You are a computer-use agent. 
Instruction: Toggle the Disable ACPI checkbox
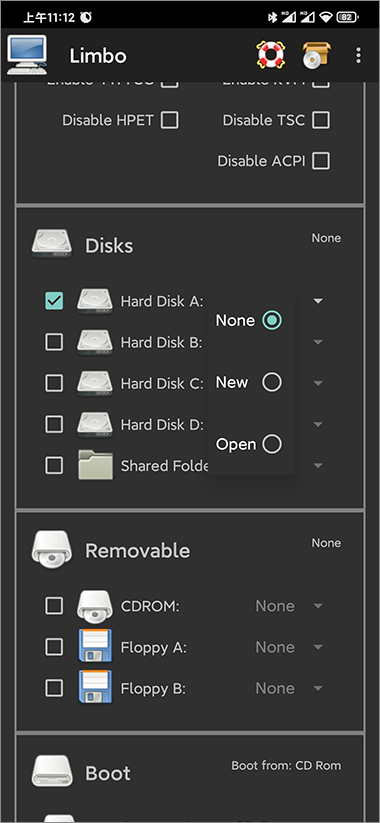[321, 161]
